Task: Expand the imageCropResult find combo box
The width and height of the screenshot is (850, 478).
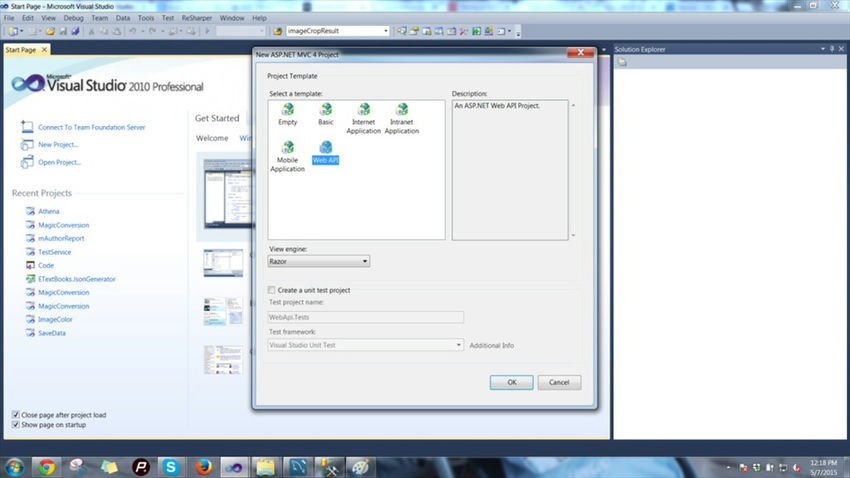Action: tap(385, 31)
